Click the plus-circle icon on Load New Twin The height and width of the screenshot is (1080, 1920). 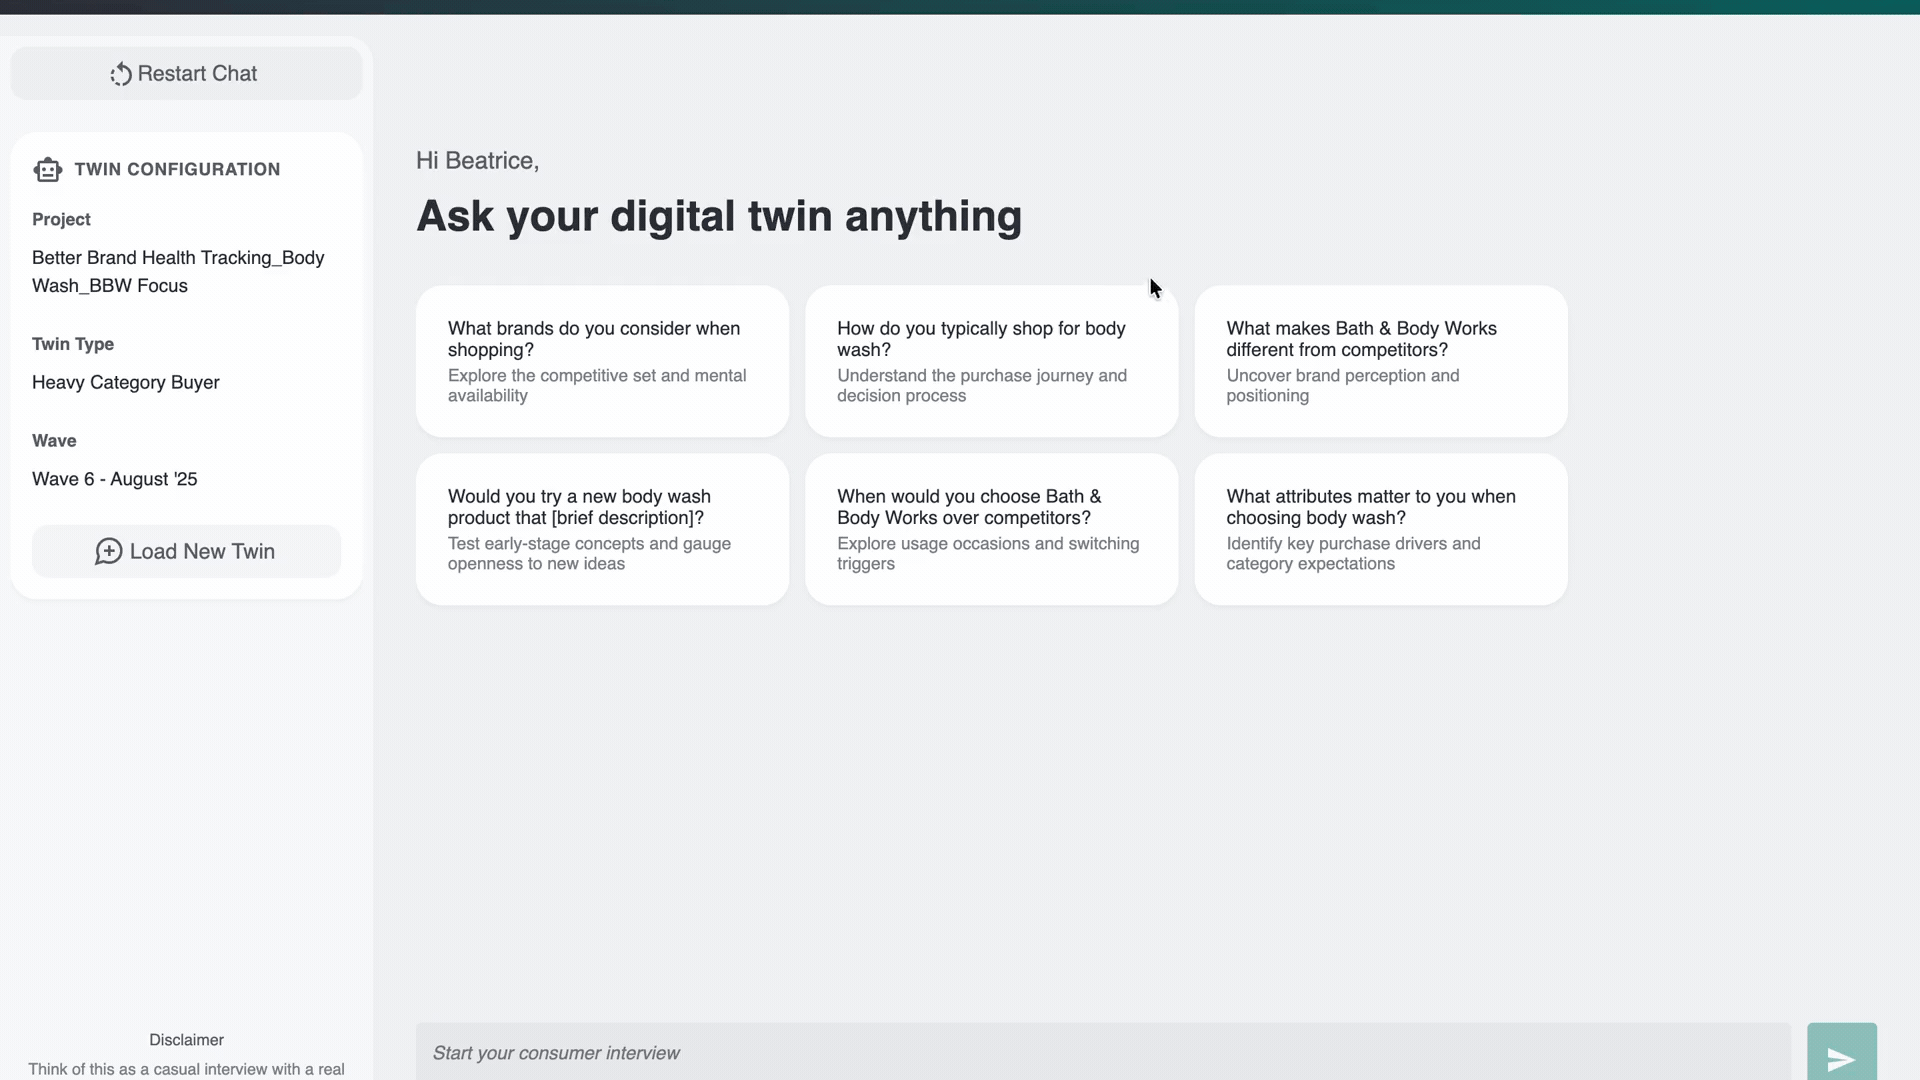coord(110,551)
